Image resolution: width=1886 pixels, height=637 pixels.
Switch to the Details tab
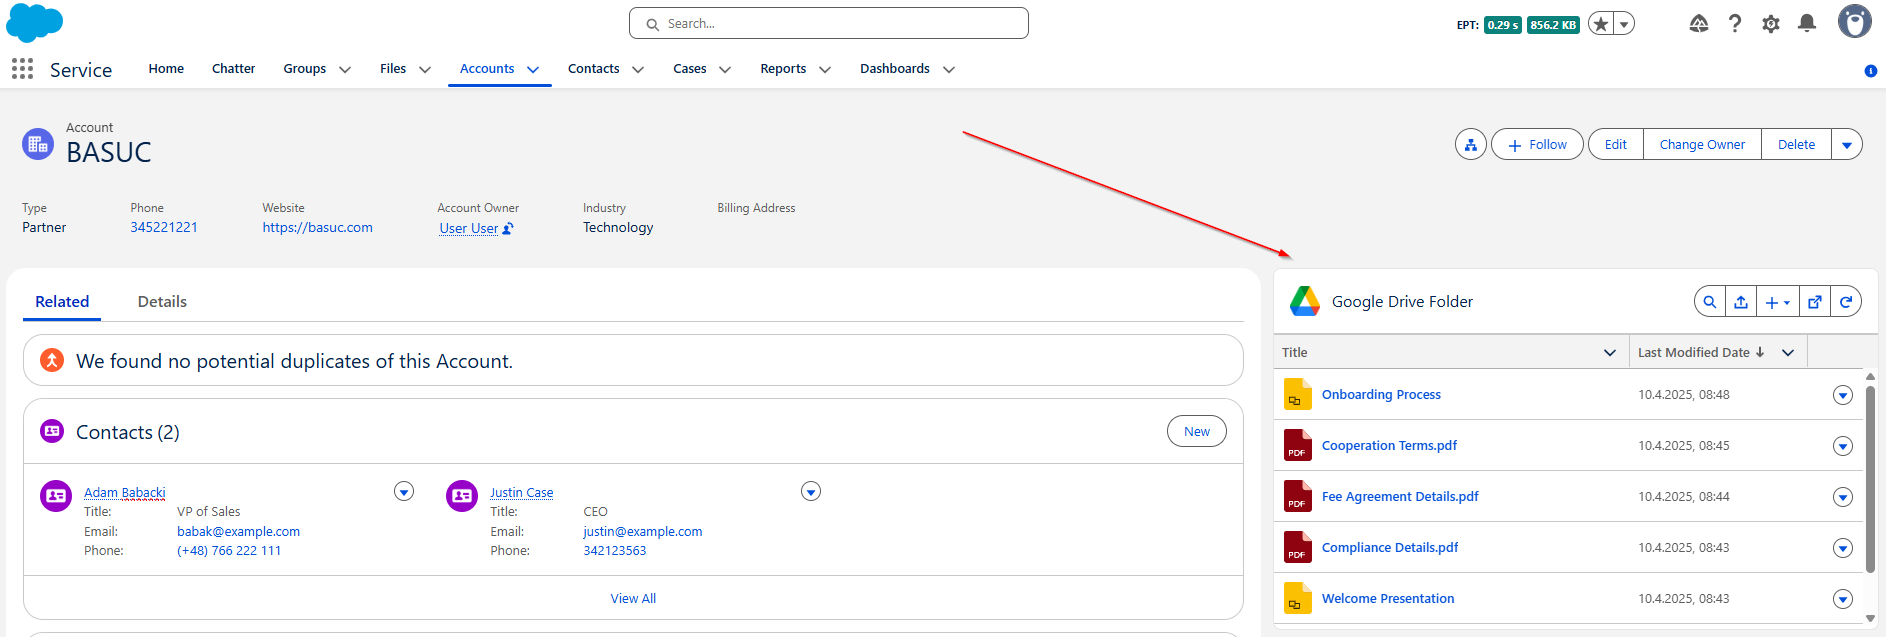[162, 302]
